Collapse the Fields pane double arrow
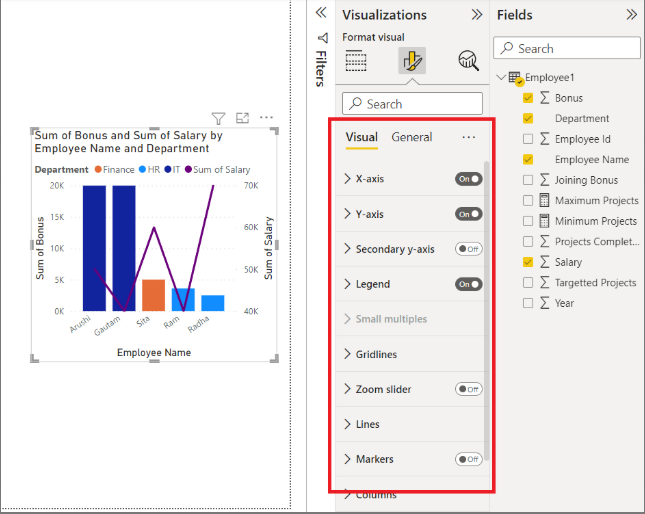This screenshot has width=645, height=514. click(x=632, y=15)
